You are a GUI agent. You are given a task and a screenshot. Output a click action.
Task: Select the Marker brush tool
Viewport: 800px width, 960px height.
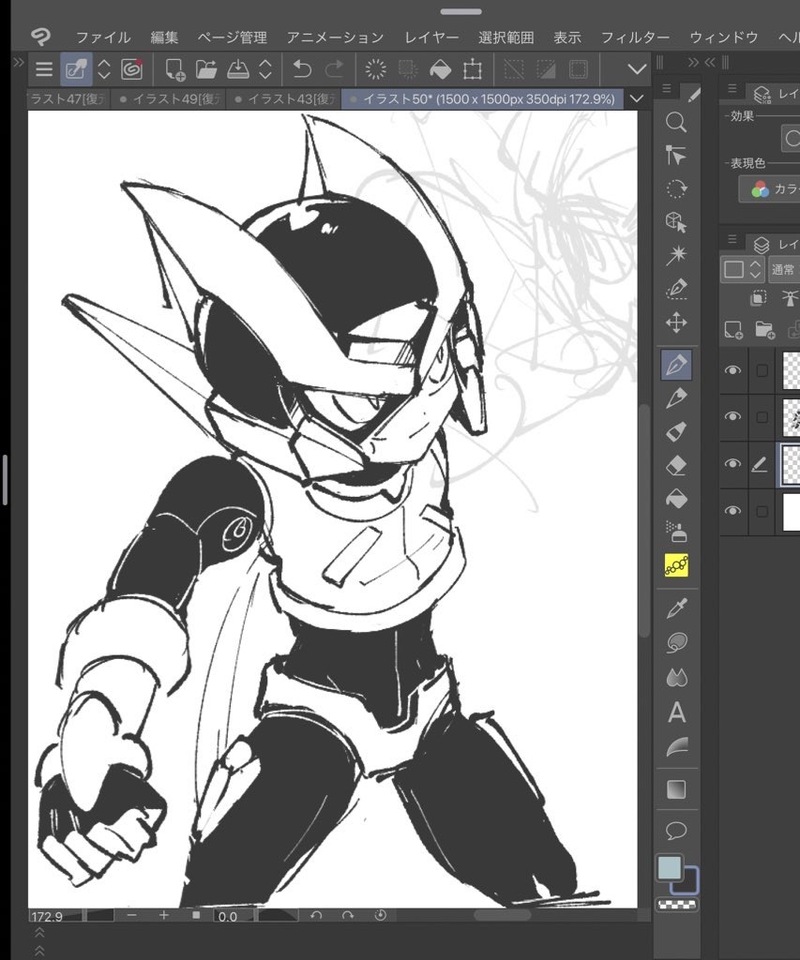click(676, 432)
